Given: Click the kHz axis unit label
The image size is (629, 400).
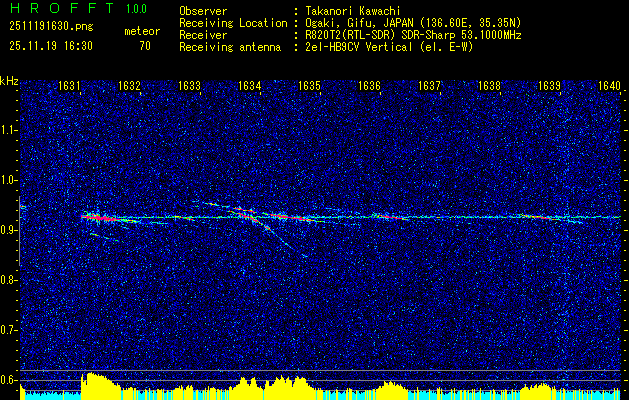Looking at the screenshot, I should [x=9, y=81].
